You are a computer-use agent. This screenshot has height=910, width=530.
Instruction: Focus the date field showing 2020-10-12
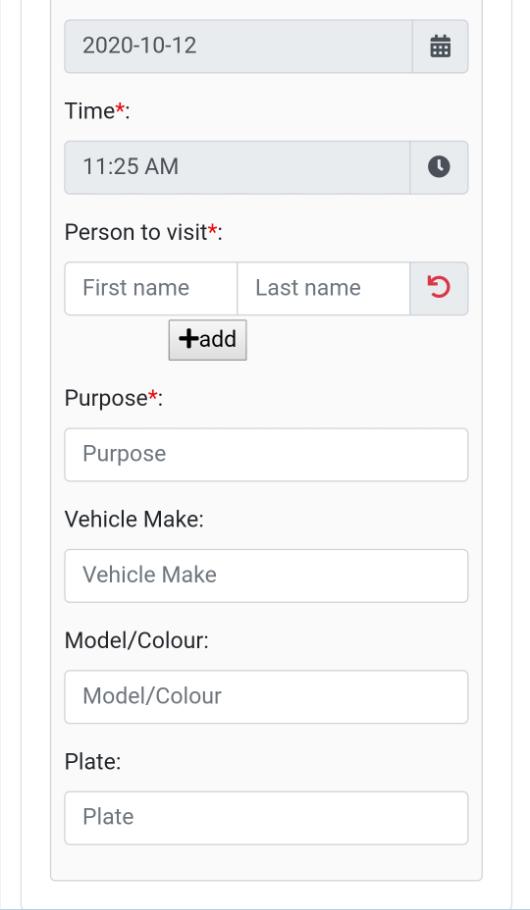pos(239,46)
